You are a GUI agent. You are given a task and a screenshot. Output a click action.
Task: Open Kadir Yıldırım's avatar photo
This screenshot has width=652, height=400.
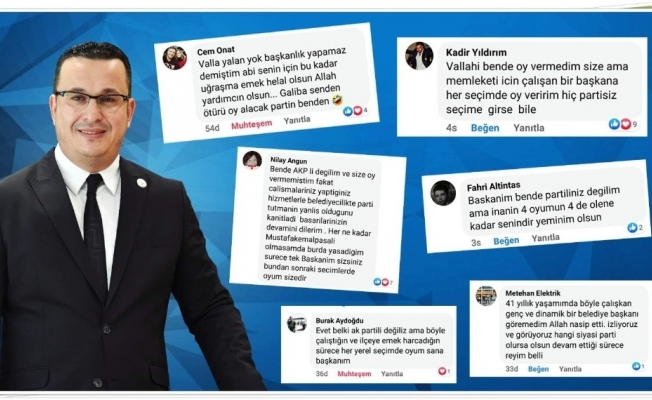[419, 56]
